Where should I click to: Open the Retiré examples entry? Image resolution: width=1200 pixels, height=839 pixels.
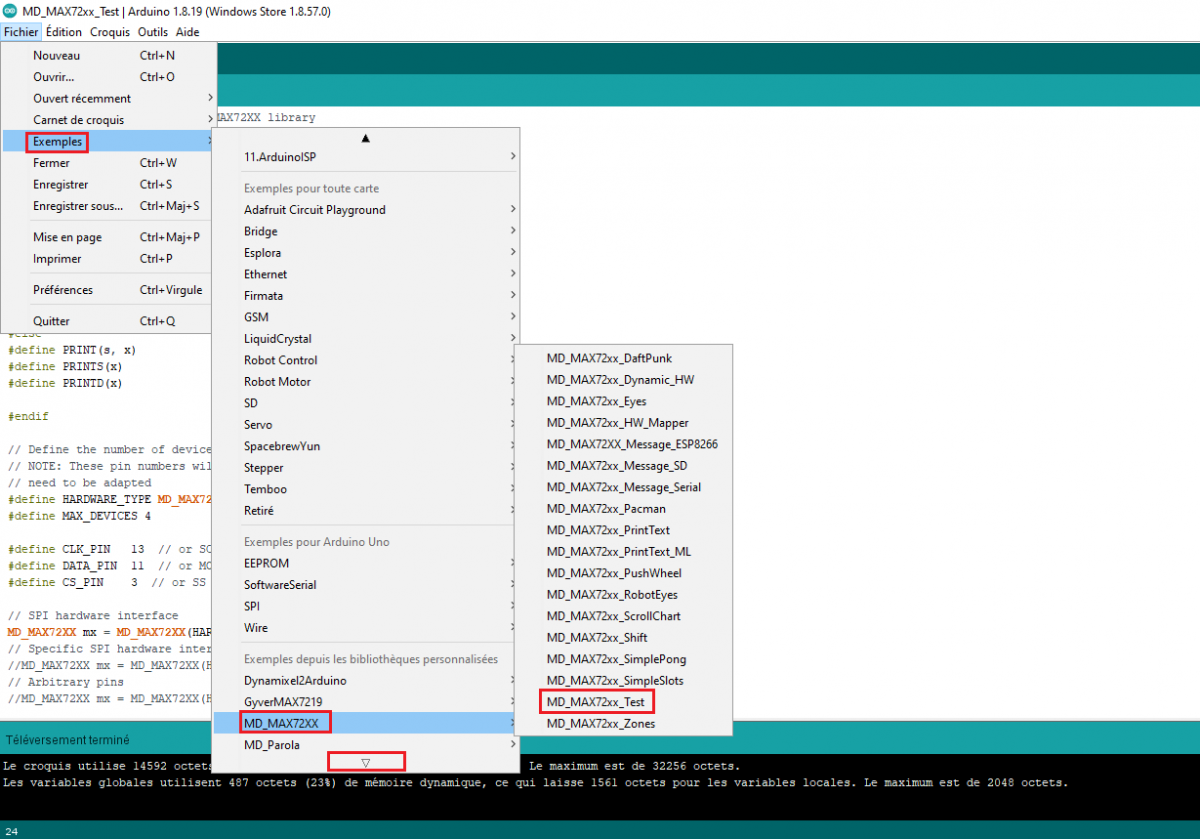pos(365,511)
